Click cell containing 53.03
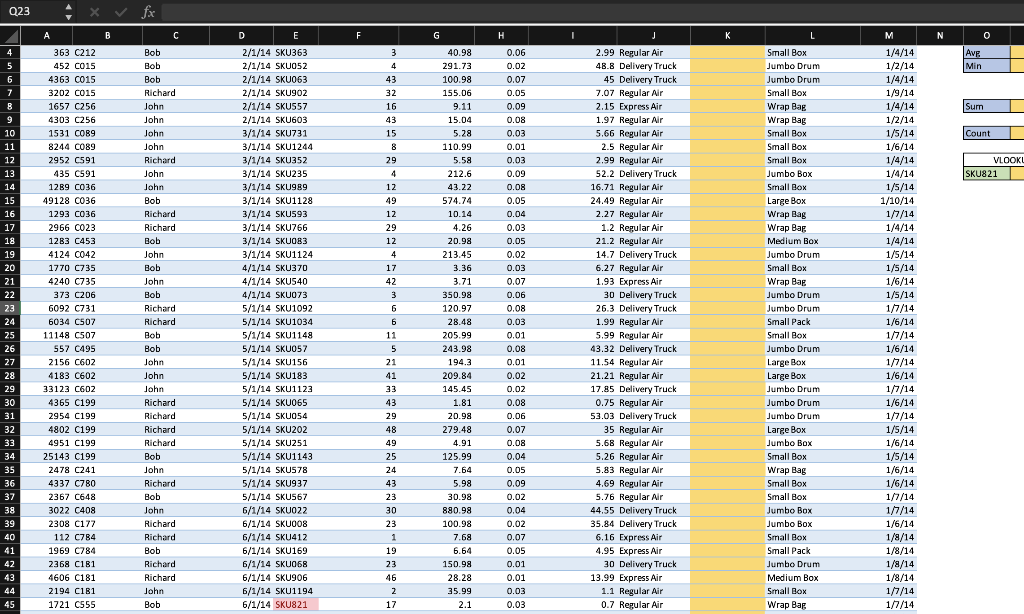1024x614 pixels. click(573, 416)
